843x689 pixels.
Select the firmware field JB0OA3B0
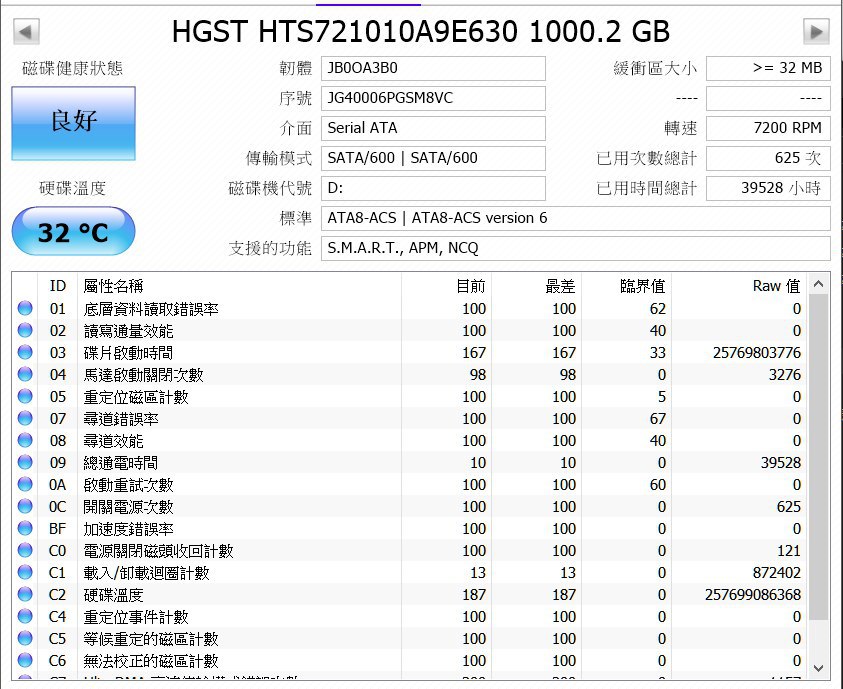[433, 68]
